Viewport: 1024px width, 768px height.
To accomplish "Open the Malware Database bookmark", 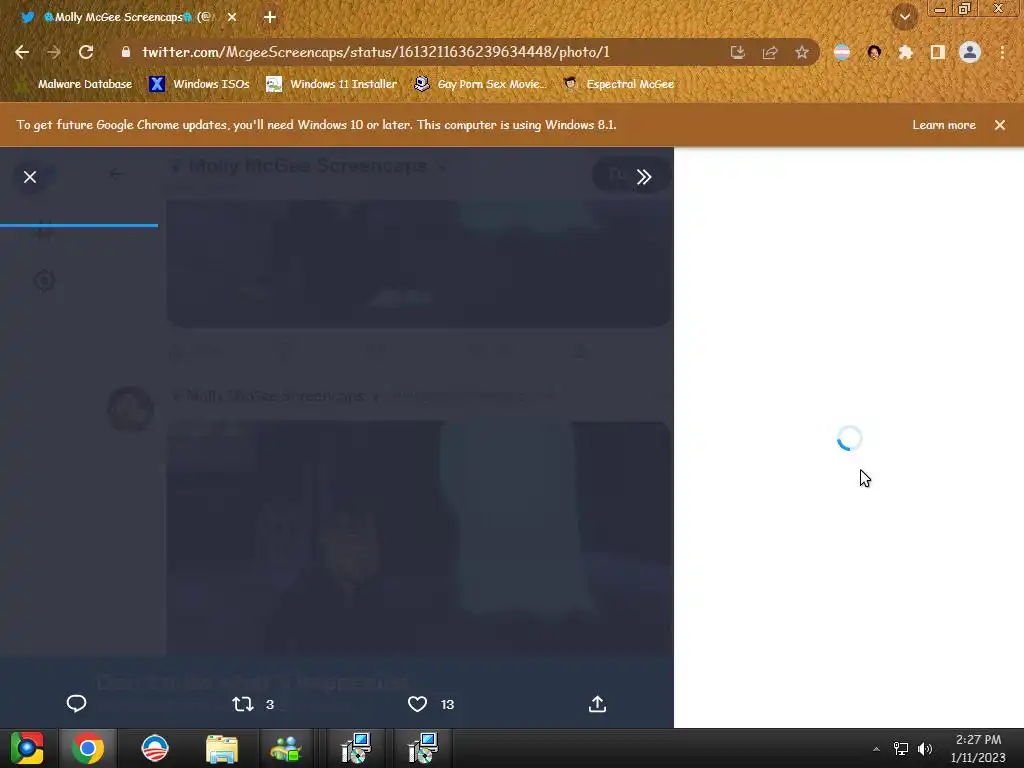I will click(76, 84).
